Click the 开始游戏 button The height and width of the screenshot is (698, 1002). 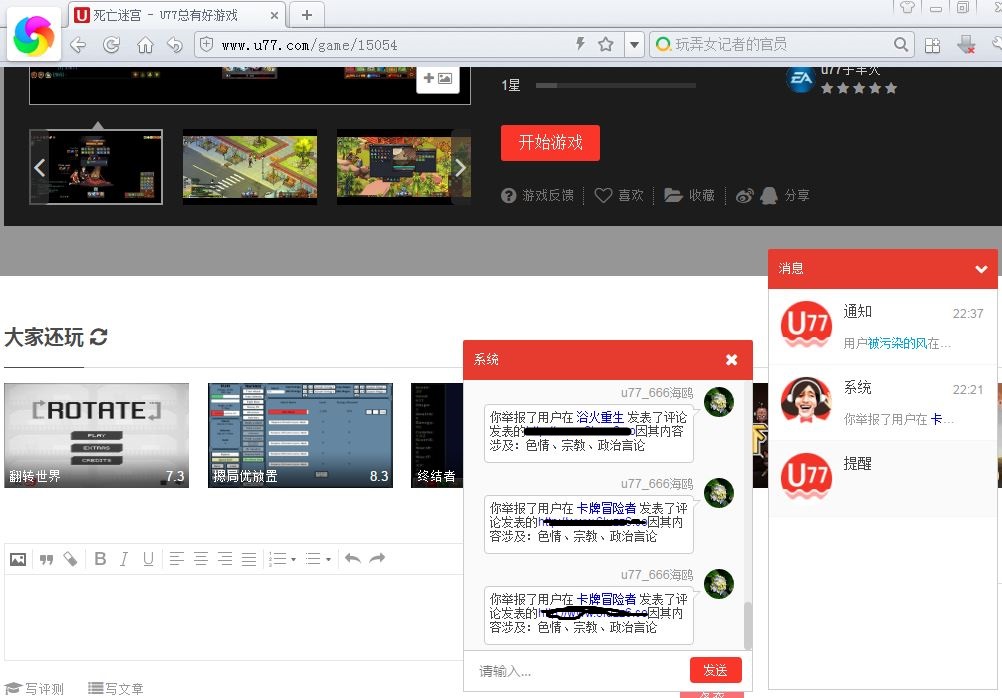click(x=550, y=143)
